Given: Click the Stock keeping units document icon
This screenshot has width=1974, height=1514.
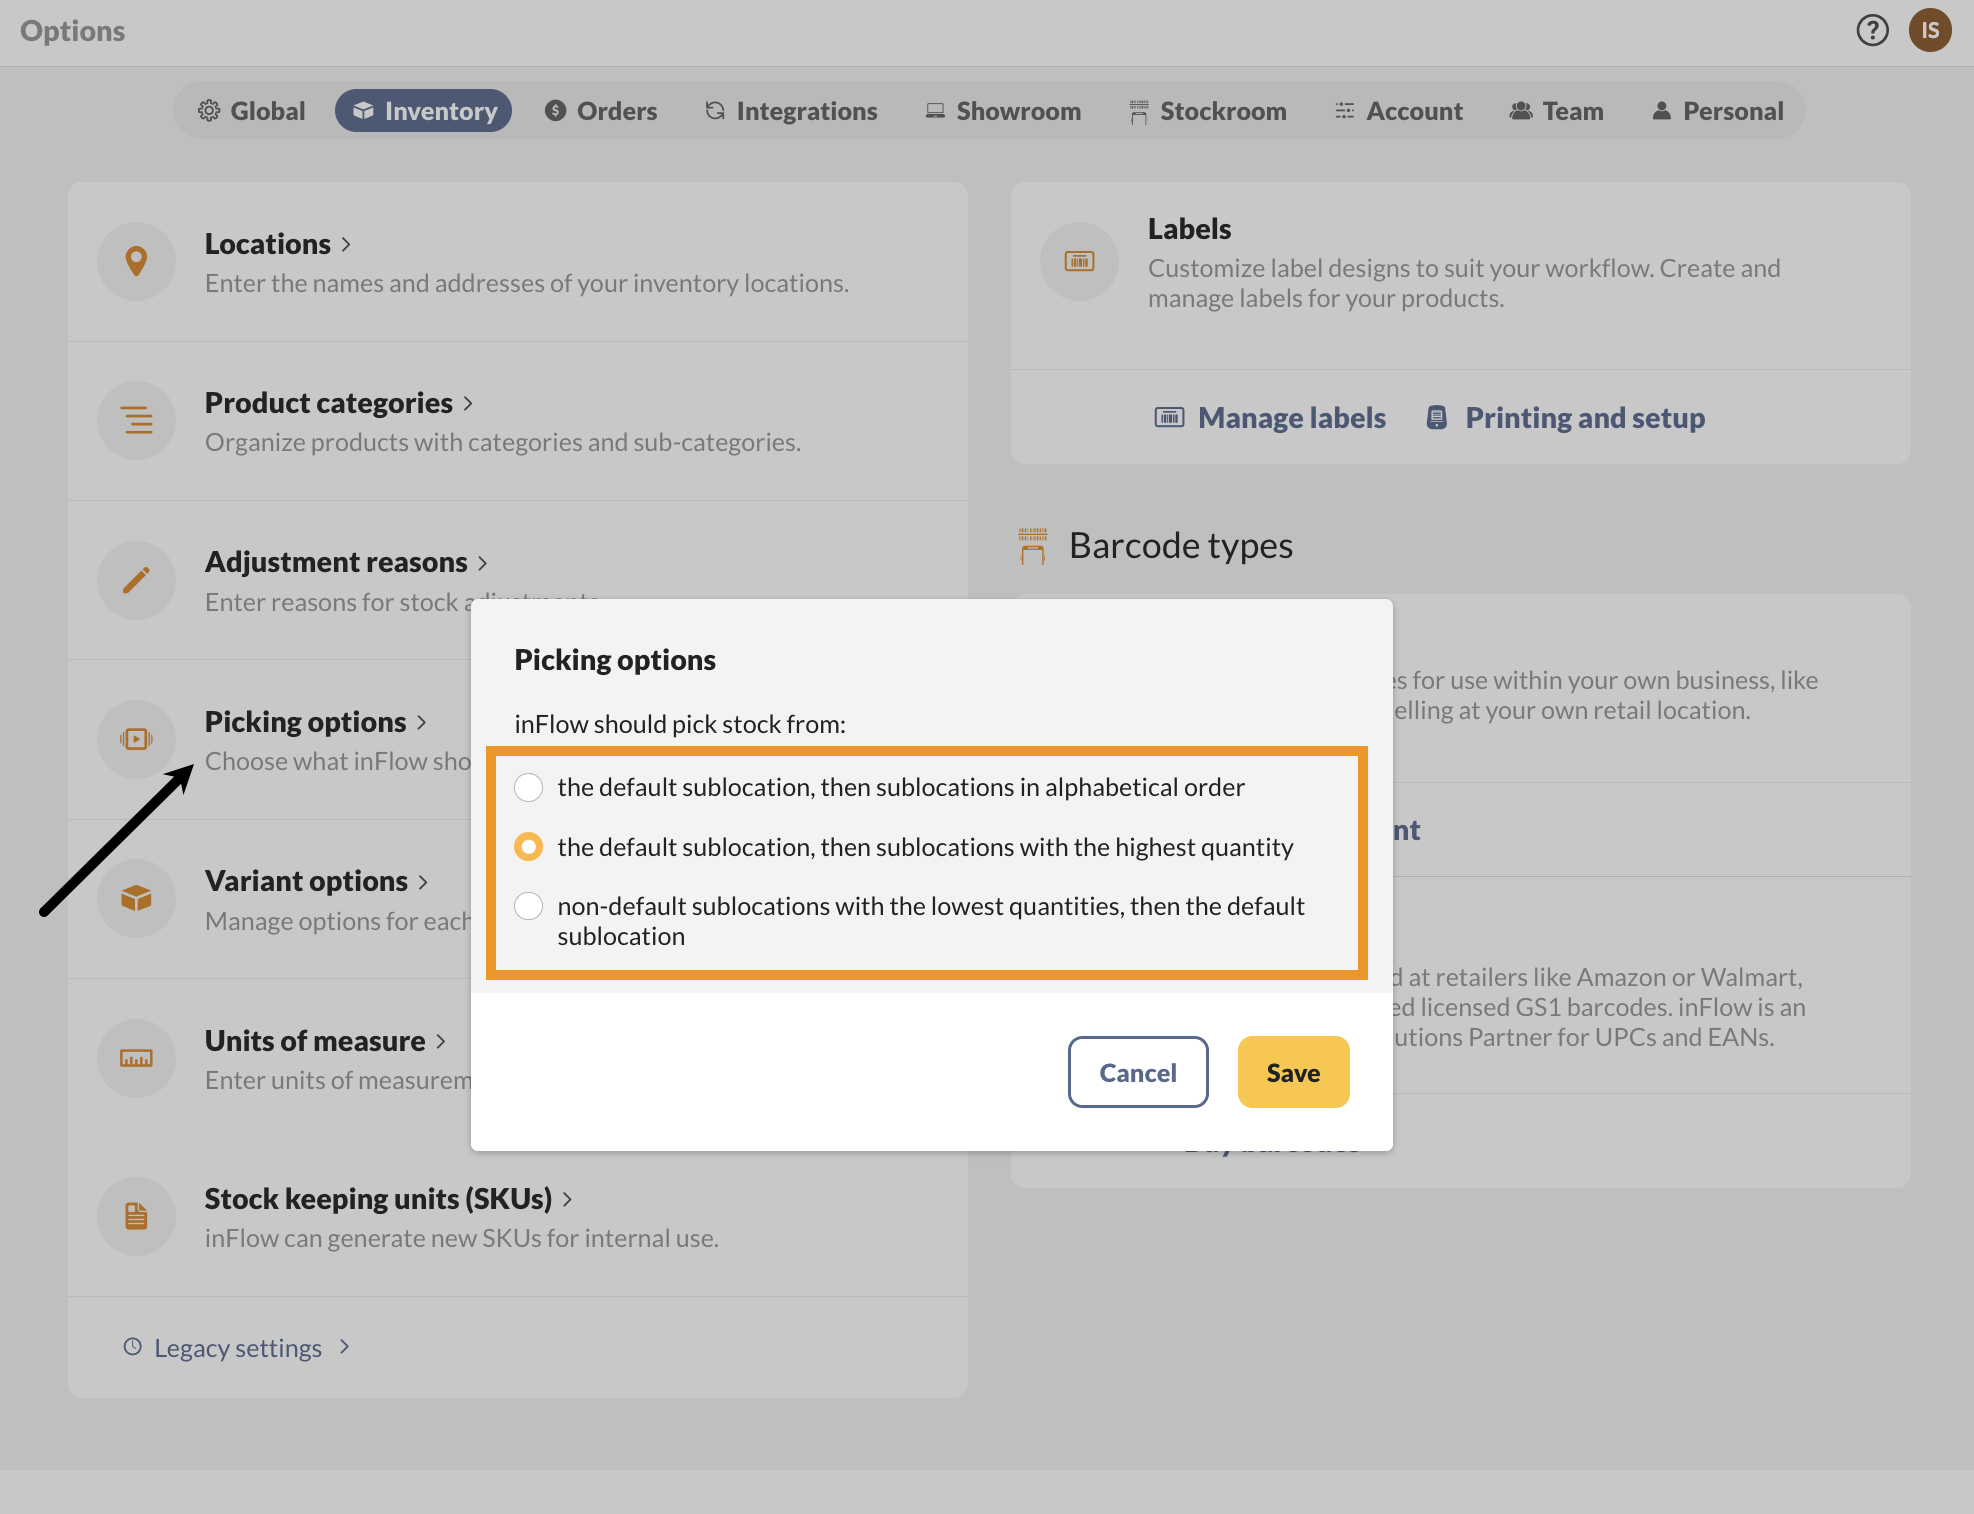Looking at the screenshot, I should 137,1216.
